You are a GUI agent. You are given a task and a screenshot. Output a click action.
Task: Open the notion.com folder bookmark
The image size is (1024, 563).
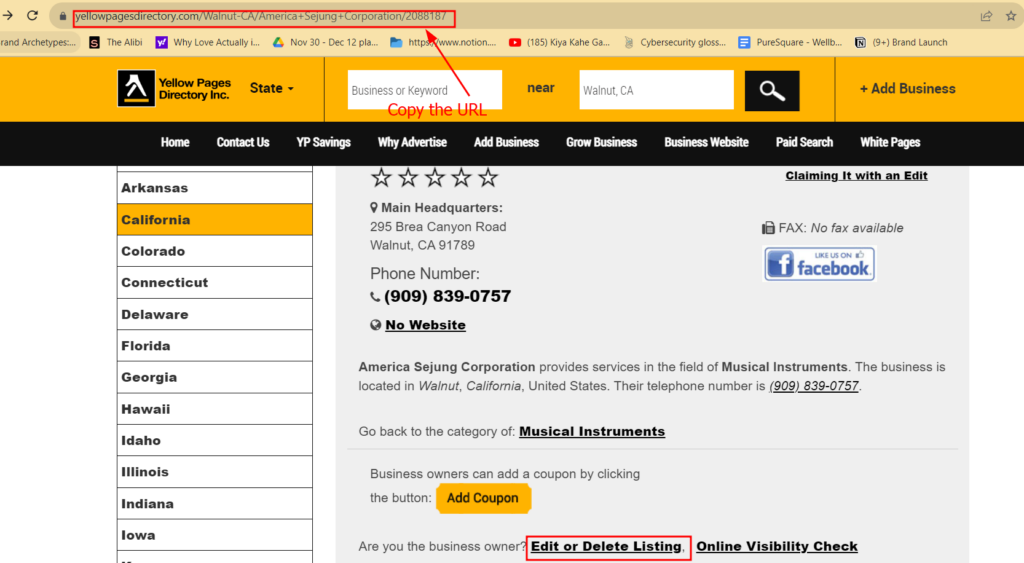(x=443, y=42)
